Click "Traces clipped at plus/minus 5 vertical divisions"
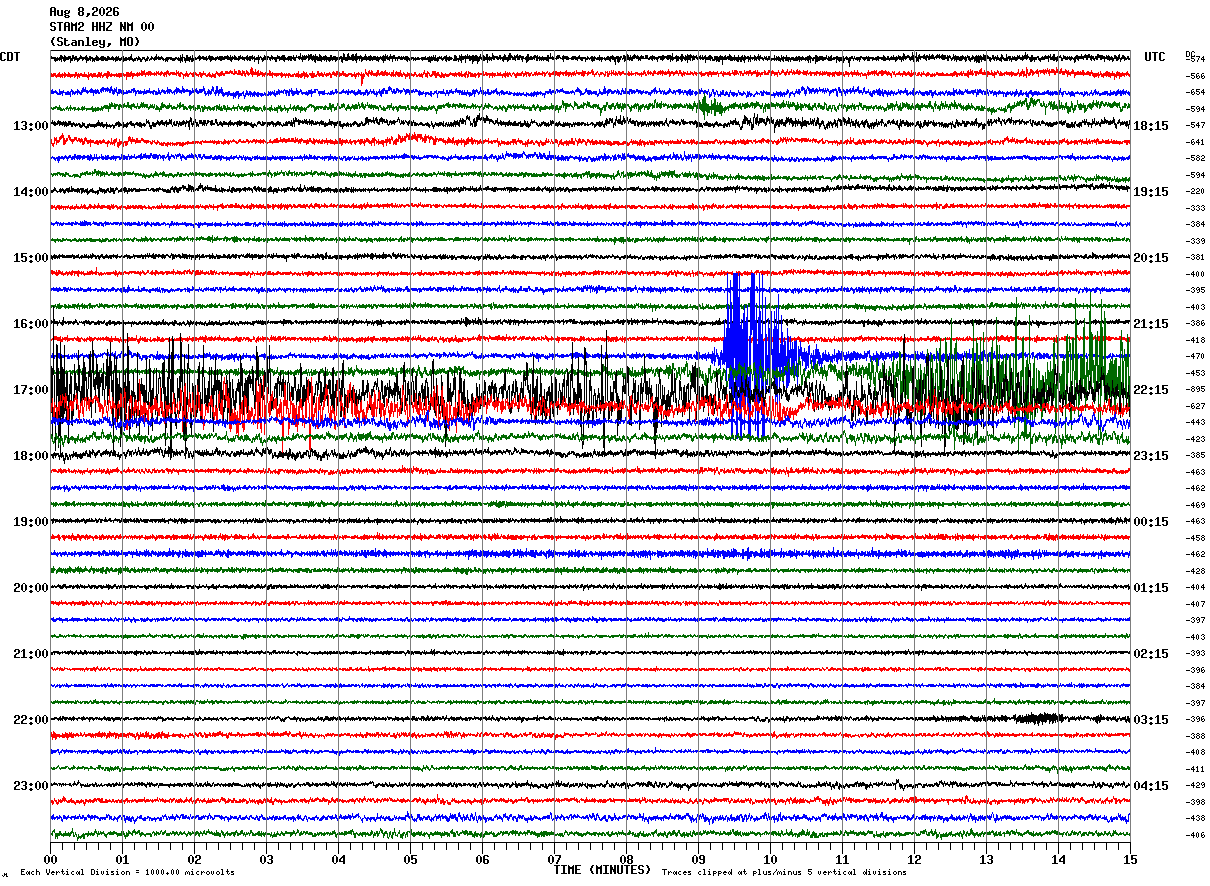Screen dimensions: 1210x886 coord(784,872)
